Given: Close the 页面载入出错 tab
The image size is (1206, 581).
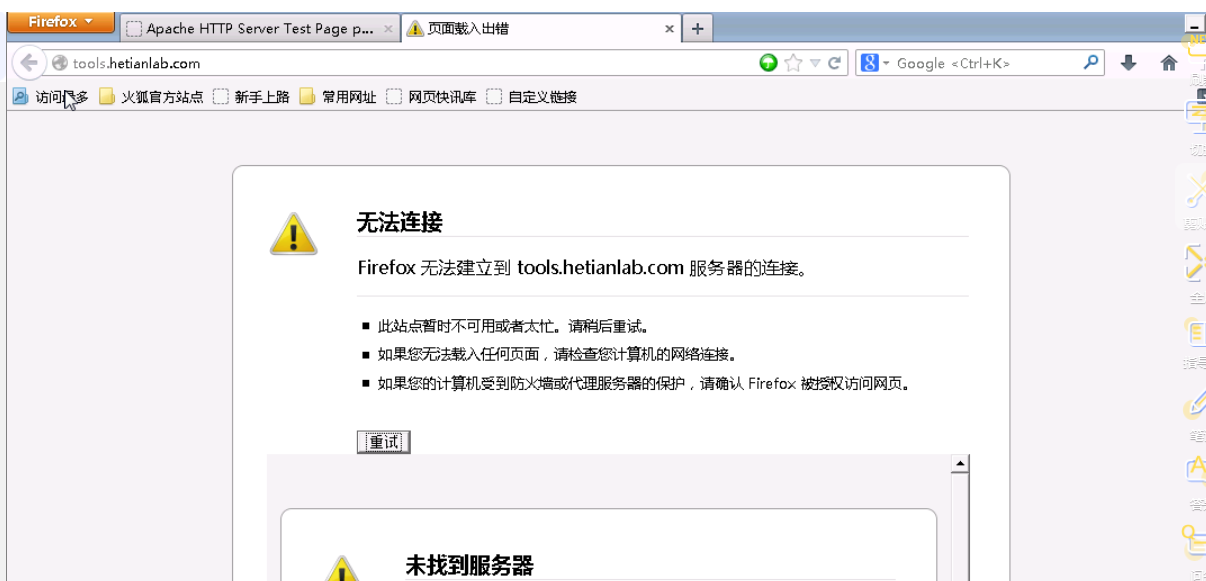Looking at the screenshot, I should coord(670,29).
